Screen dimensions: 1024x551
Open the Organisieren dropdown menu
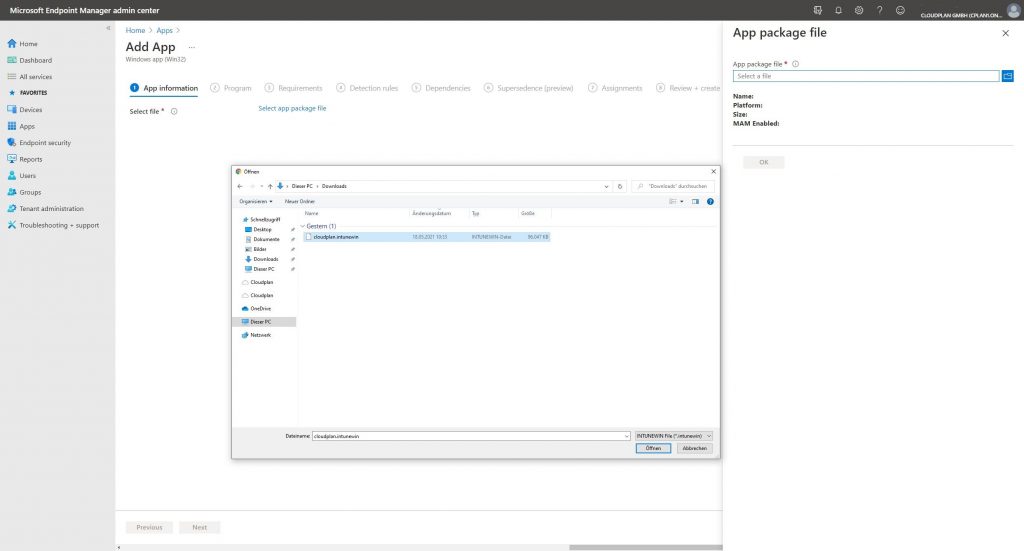(x=256, y=202)
